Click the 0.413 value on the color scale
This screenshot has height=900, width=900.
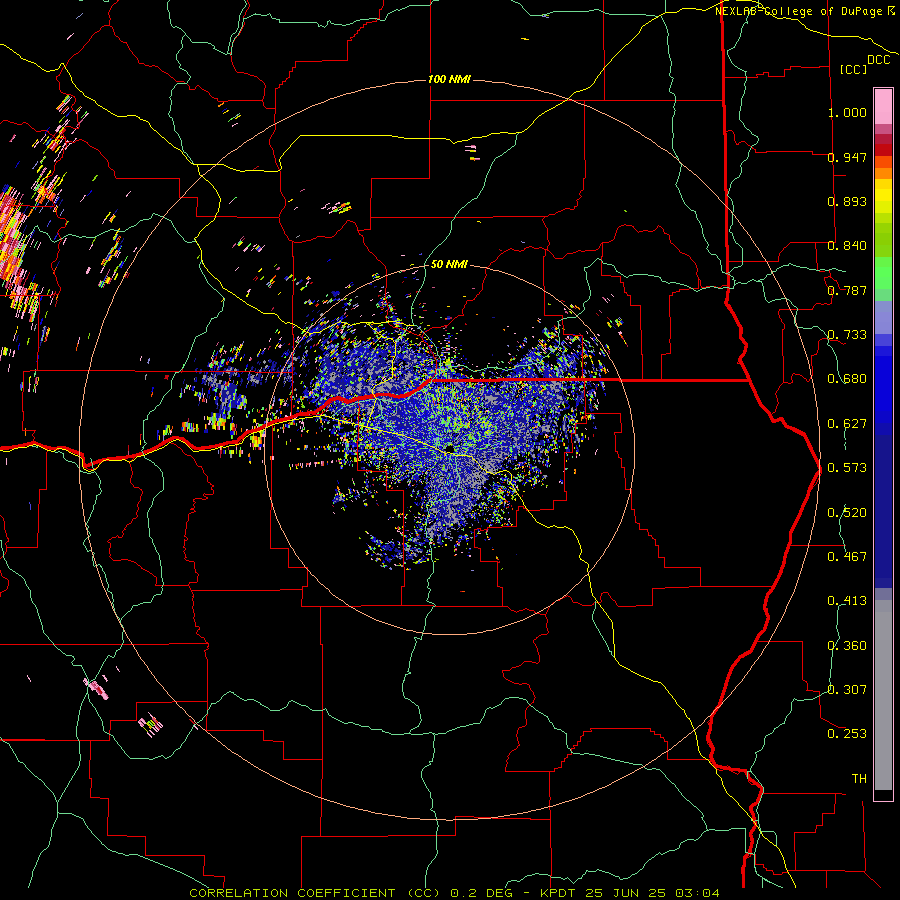[847, 601]
